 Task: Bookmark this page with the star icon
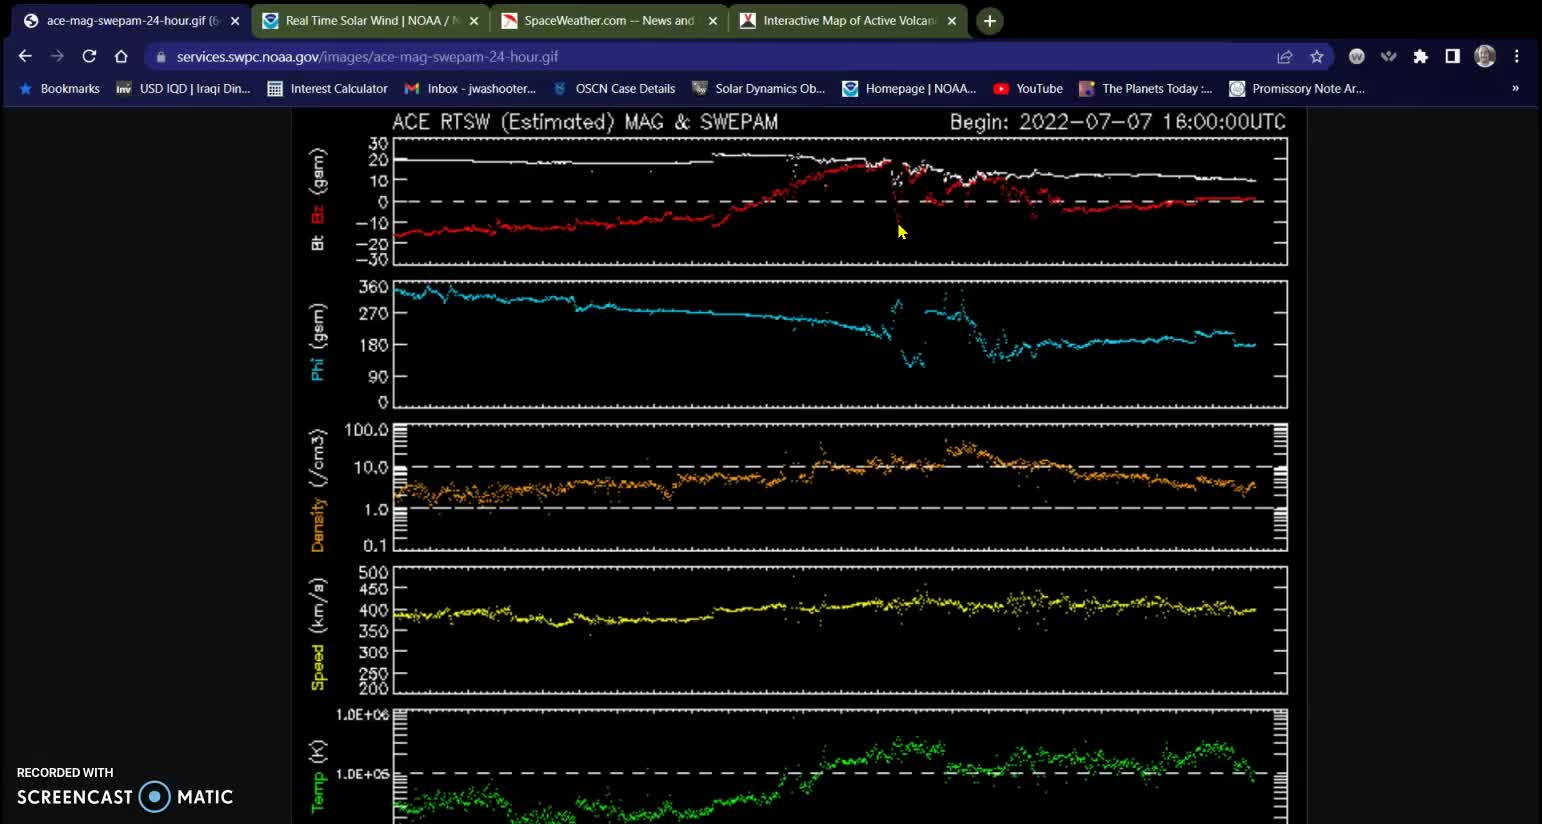click(x=1317, y=57)
